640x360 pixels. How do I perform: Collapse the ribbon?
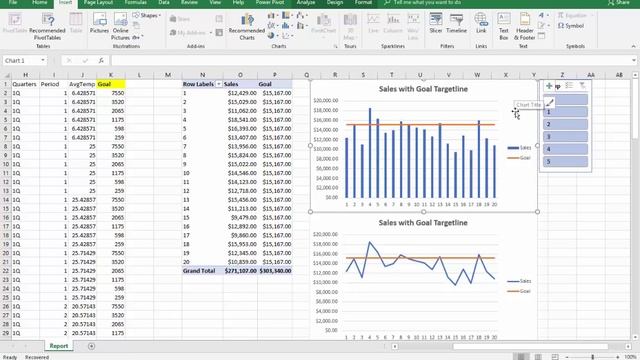coord(633,47)
